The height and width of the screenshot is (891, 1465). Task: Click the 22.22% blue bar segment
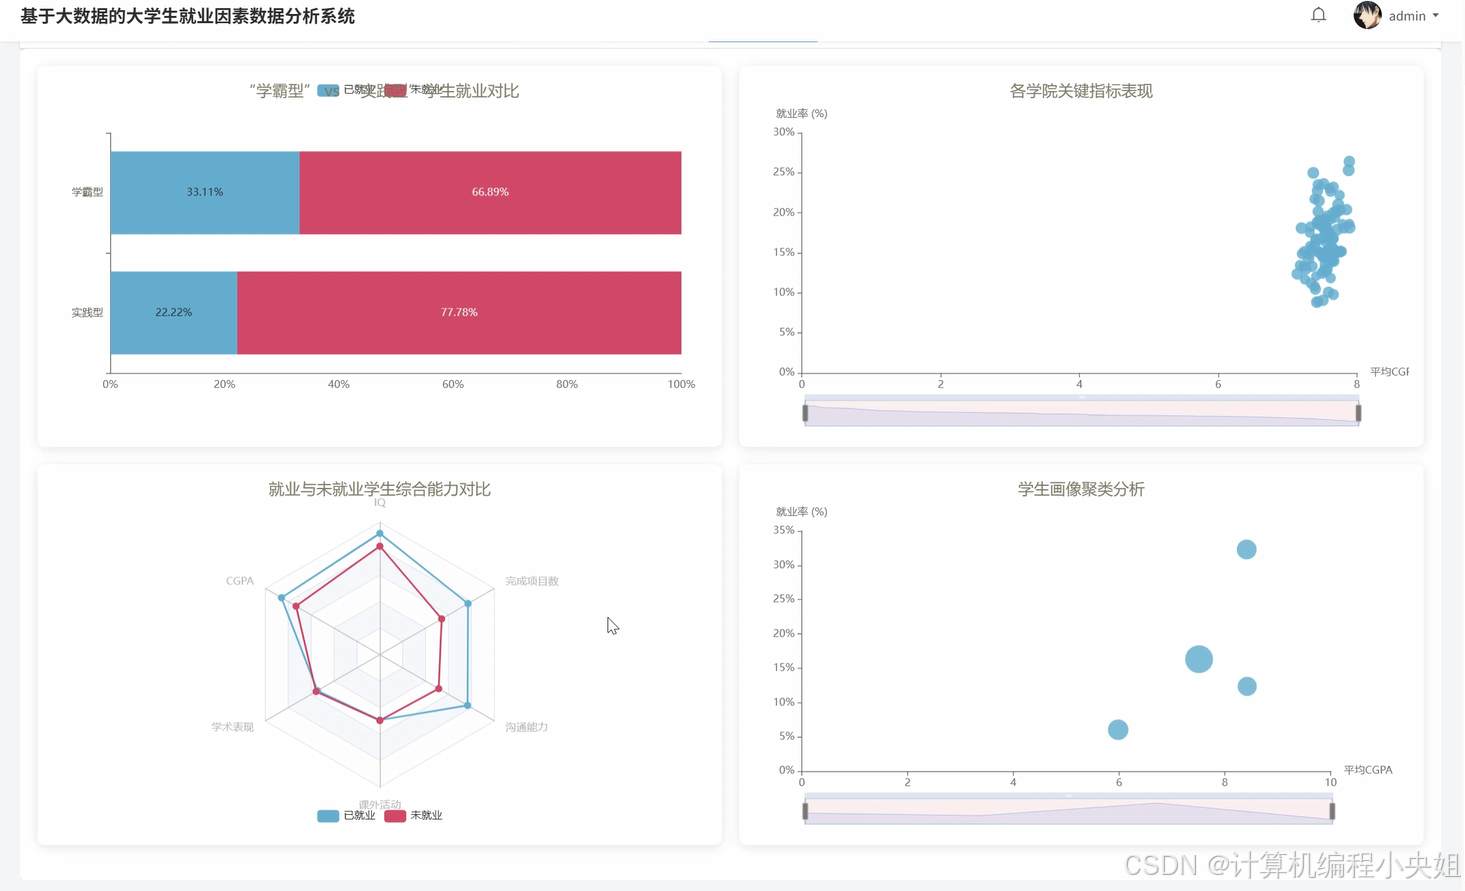coord(174,312)
